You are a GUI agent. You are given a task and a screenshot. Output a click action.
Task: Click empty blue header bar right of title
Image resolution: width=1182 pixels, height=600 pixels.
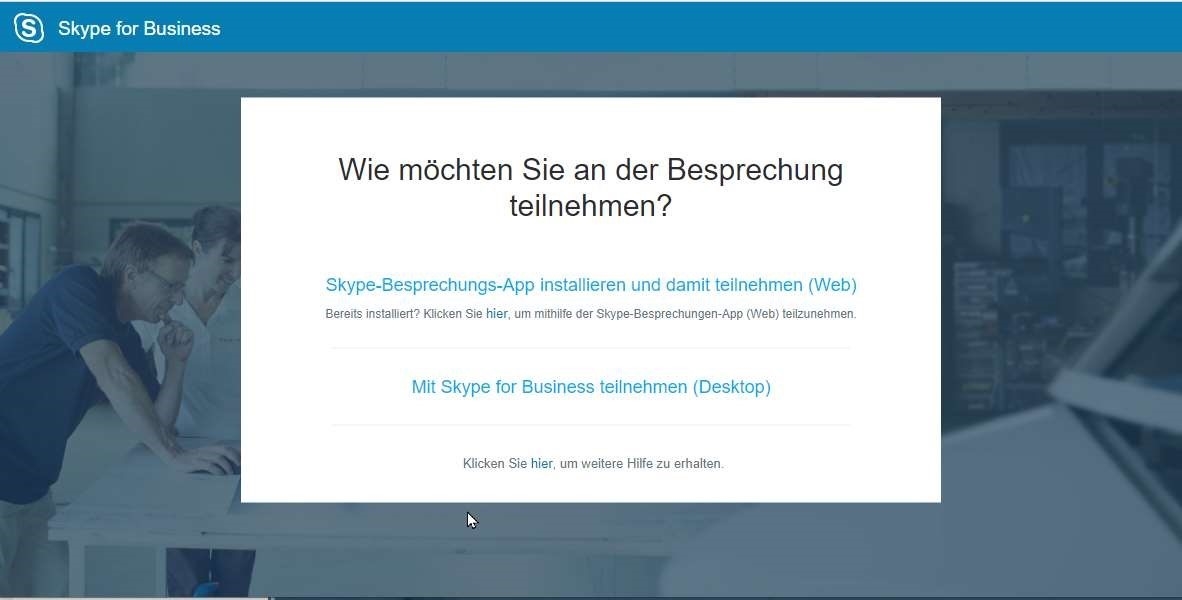[700, 28]
